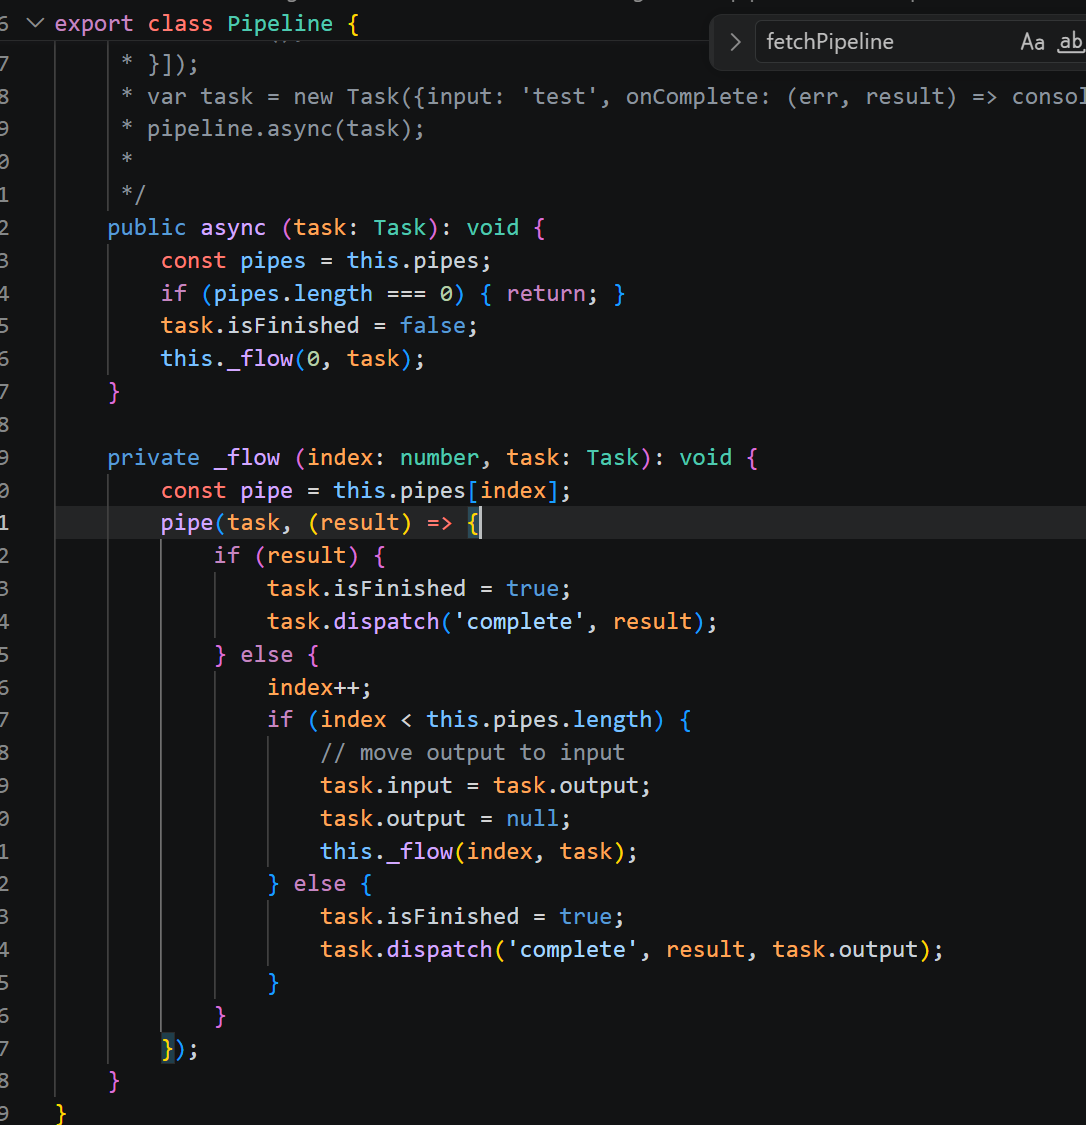
Task: Click the 'Pipeline' class name in sticky header
Action: coord(280,24)
